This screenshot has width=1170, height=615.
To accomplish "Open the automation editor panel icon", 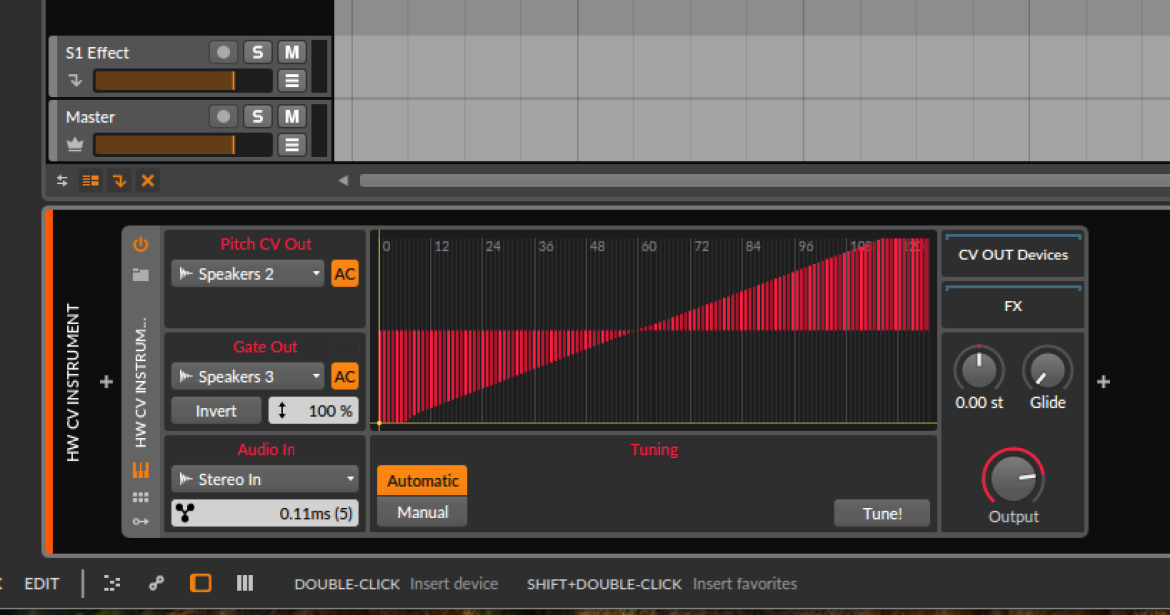I will [x=112, y=584].
